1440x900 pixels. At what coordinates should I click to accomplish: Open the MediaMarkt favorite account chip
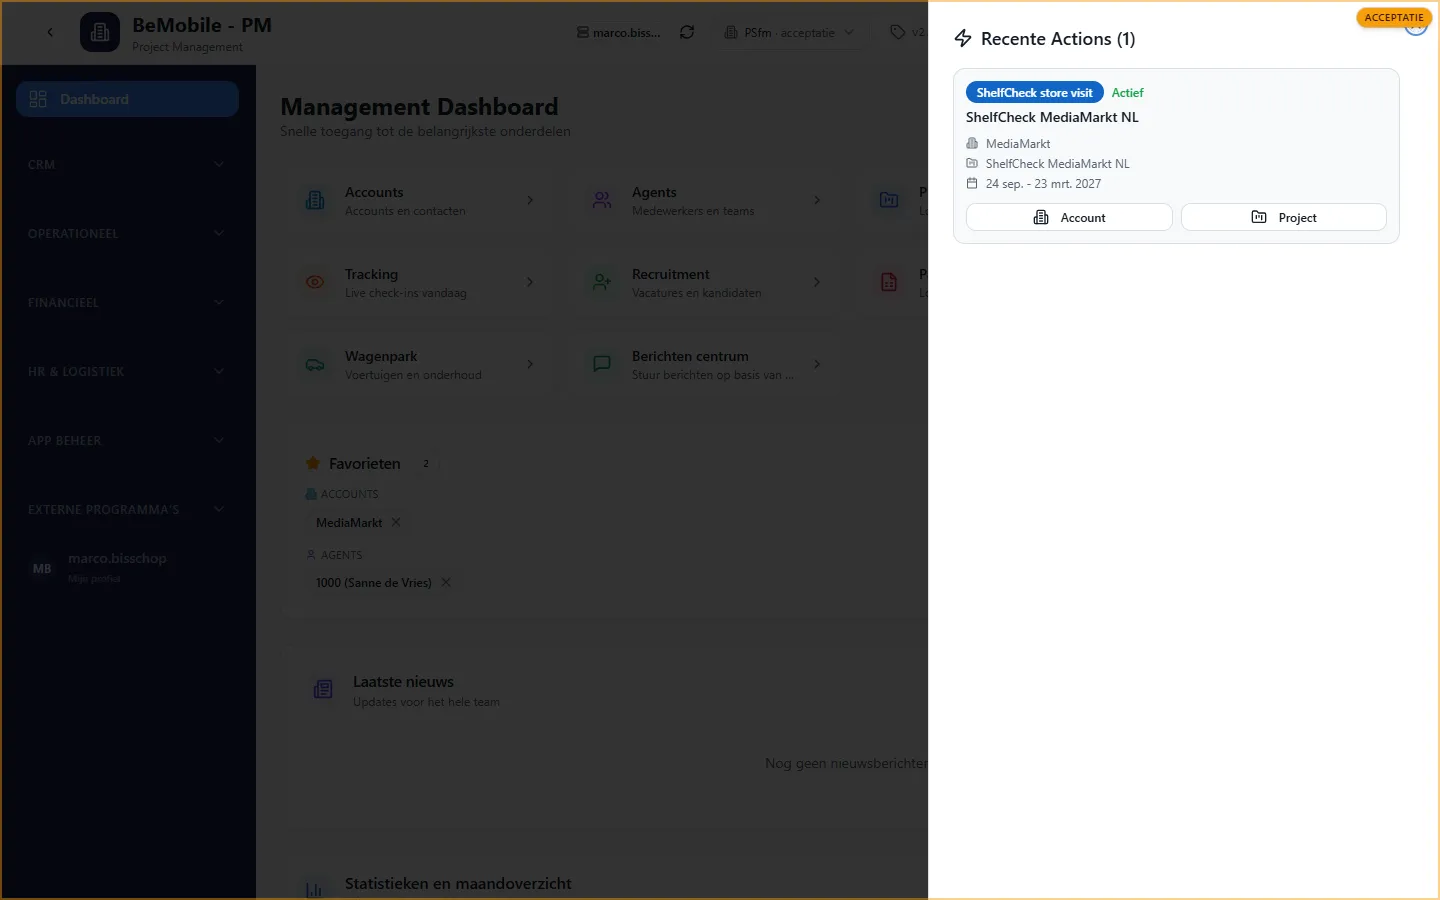click(349, 523)
